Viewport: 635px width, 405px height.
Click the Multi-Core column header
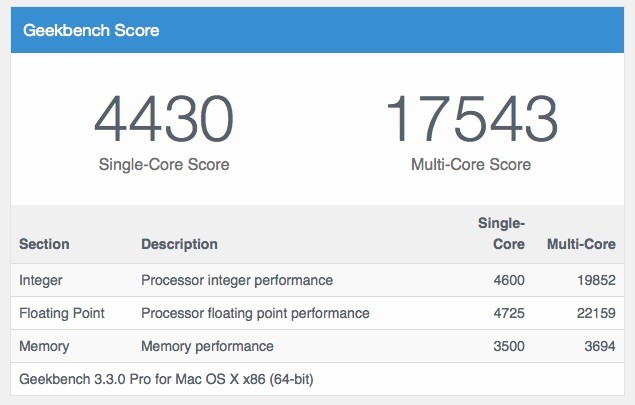(x=578, y=244)
